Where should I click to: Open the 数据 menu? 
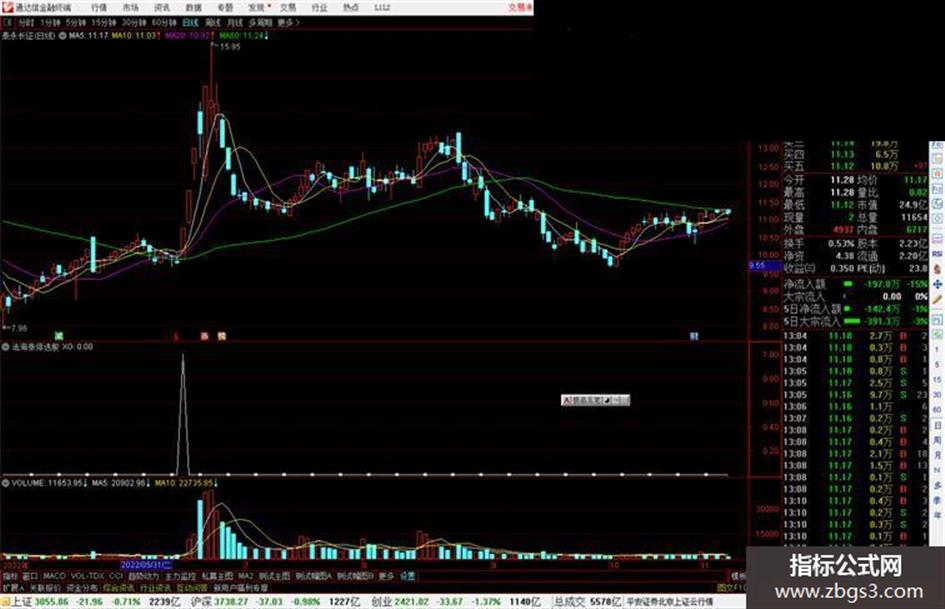click(193, 8)
